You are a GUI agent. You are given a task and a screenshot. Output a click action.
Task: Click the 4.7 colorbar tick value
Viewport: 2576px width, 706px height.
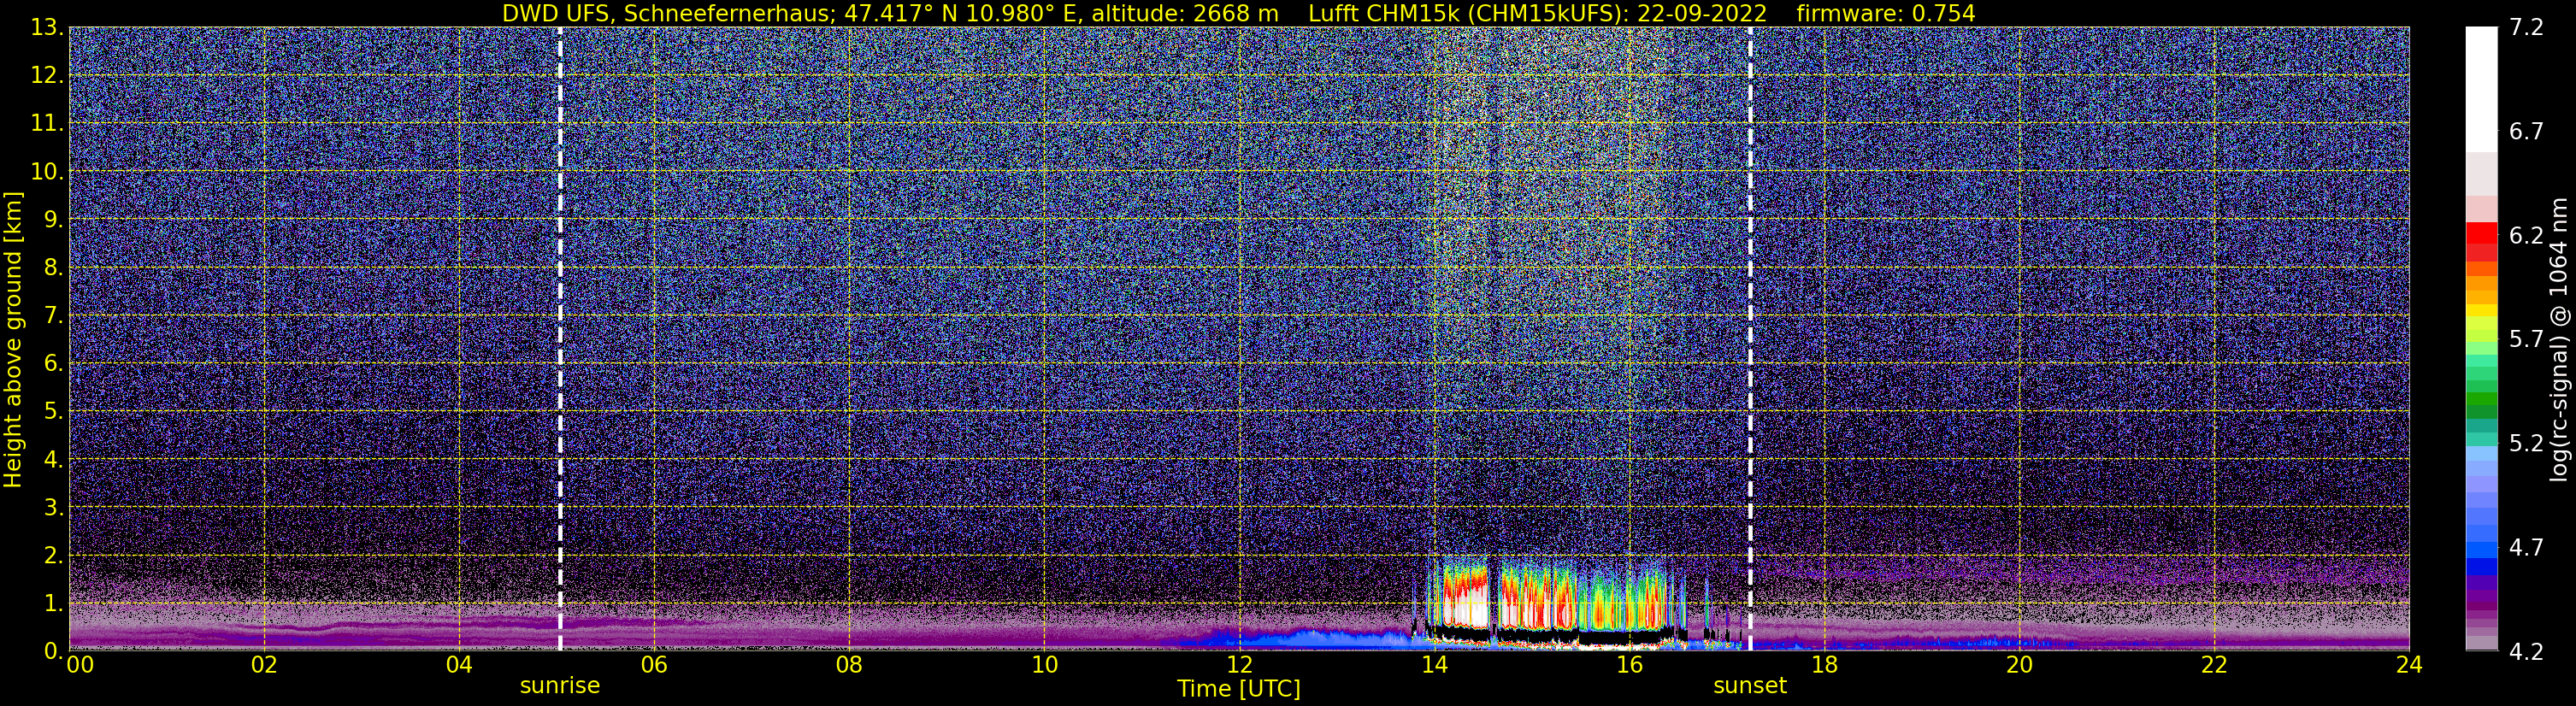[2527, 547]
